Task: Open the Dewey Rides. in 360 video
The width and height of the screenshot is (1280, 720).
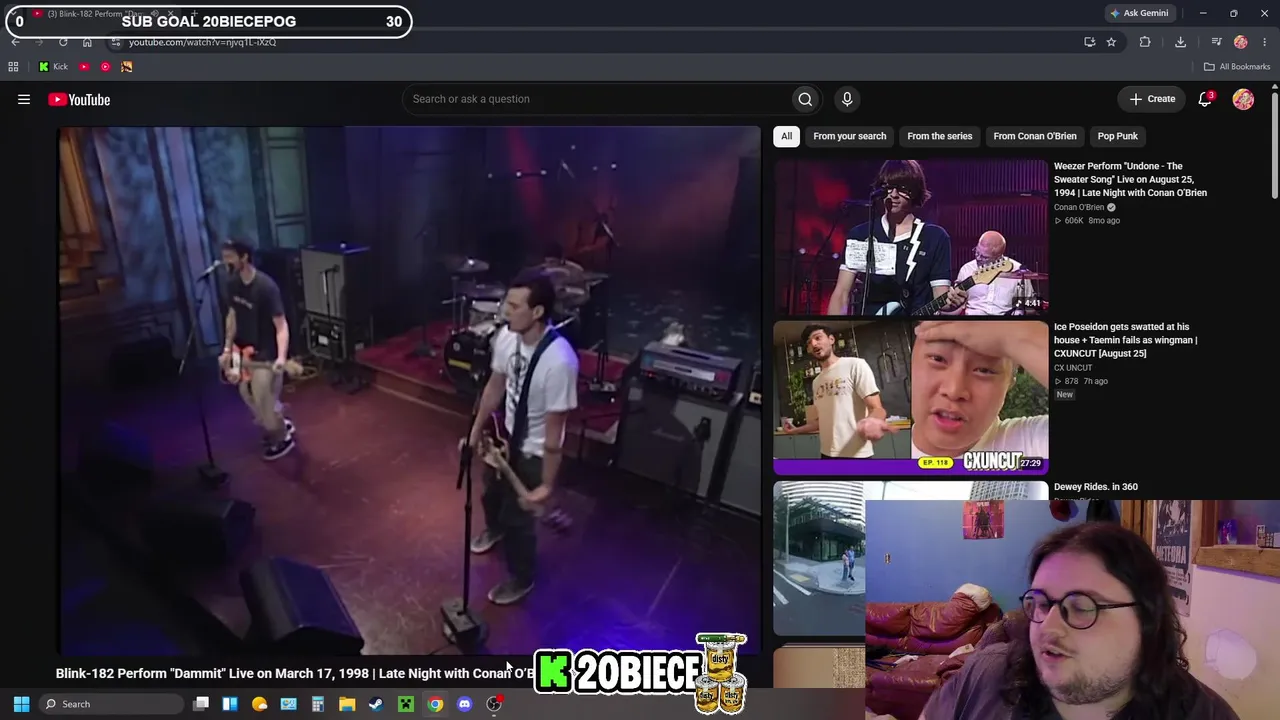Action: click(1096, 487)
